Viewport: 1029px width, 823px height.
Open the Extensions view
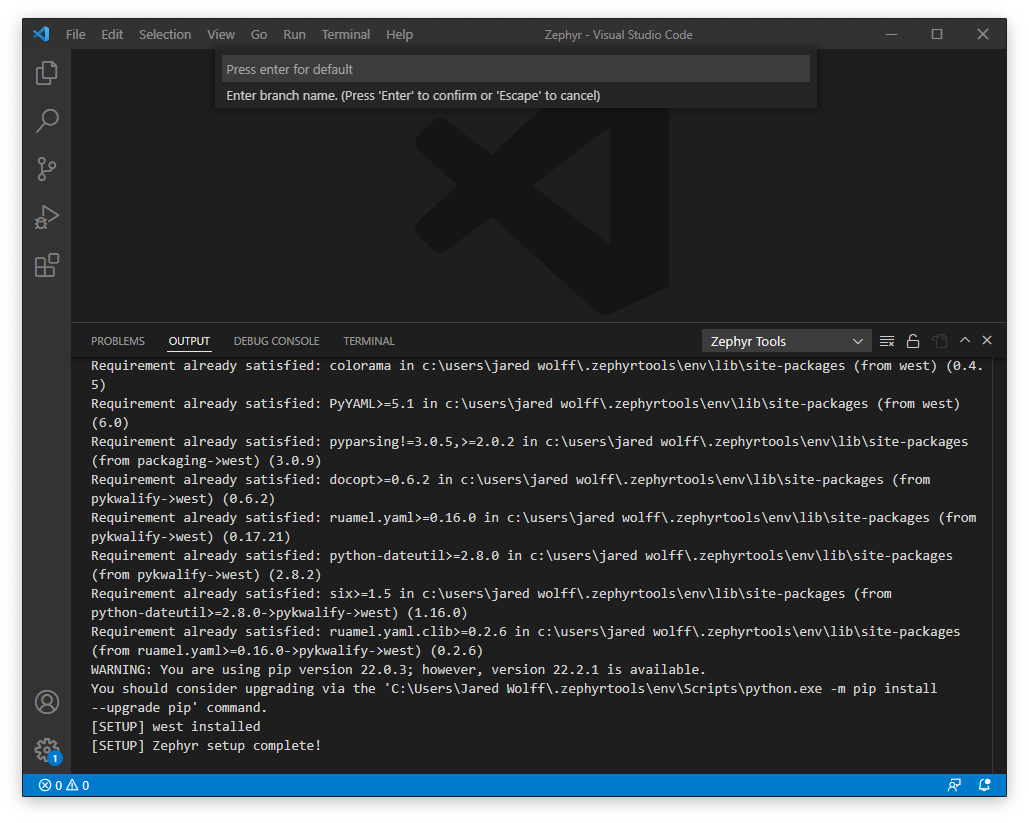(x=47, y=265)
